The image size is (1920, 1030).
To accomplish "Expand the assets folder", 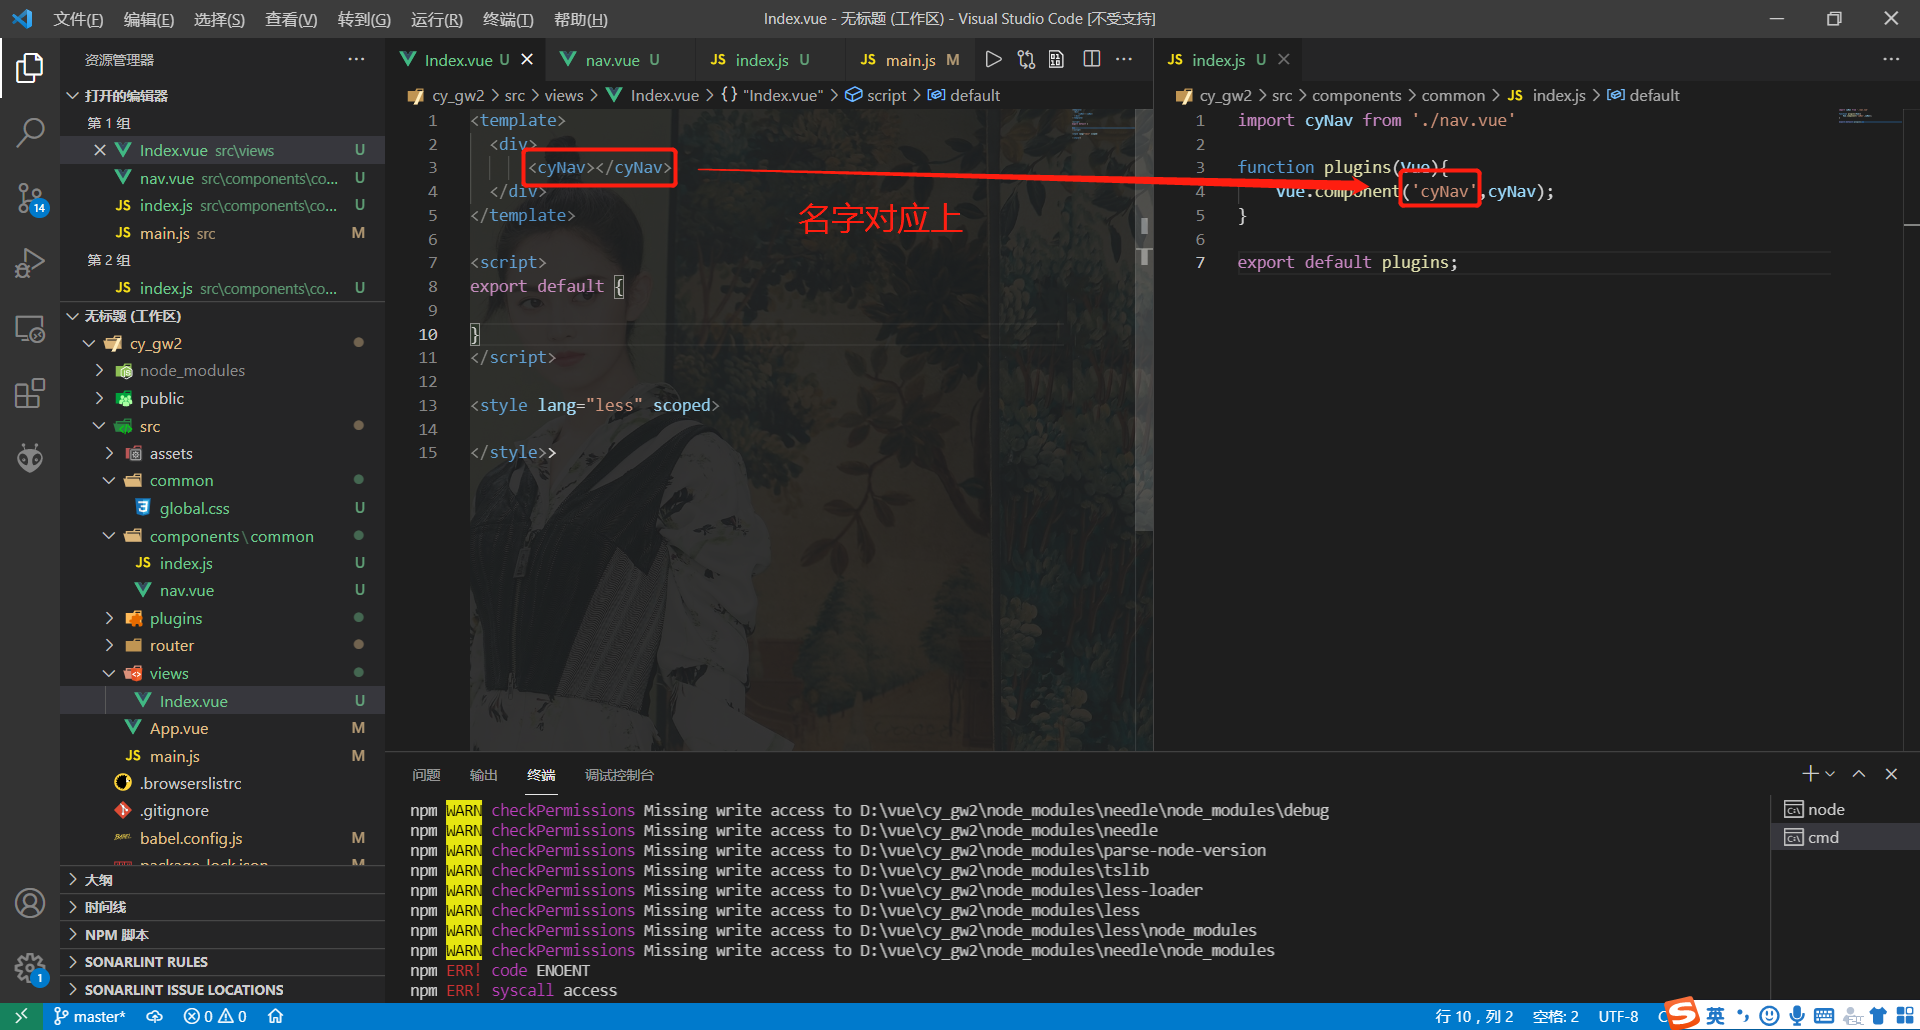I will tap(109, 453).
